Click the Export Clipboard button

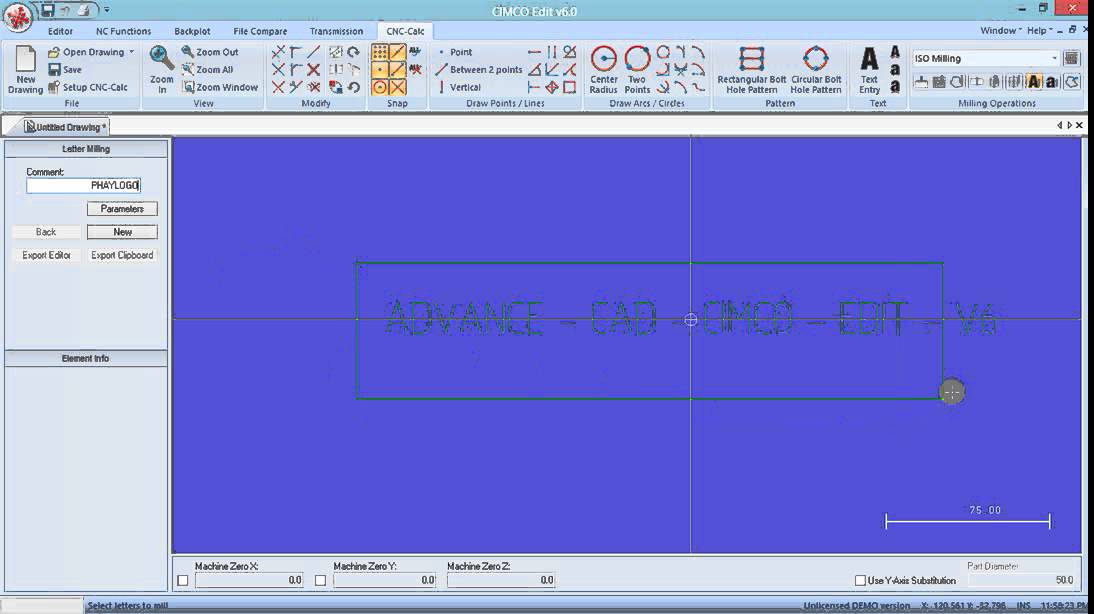click(122, 255)
